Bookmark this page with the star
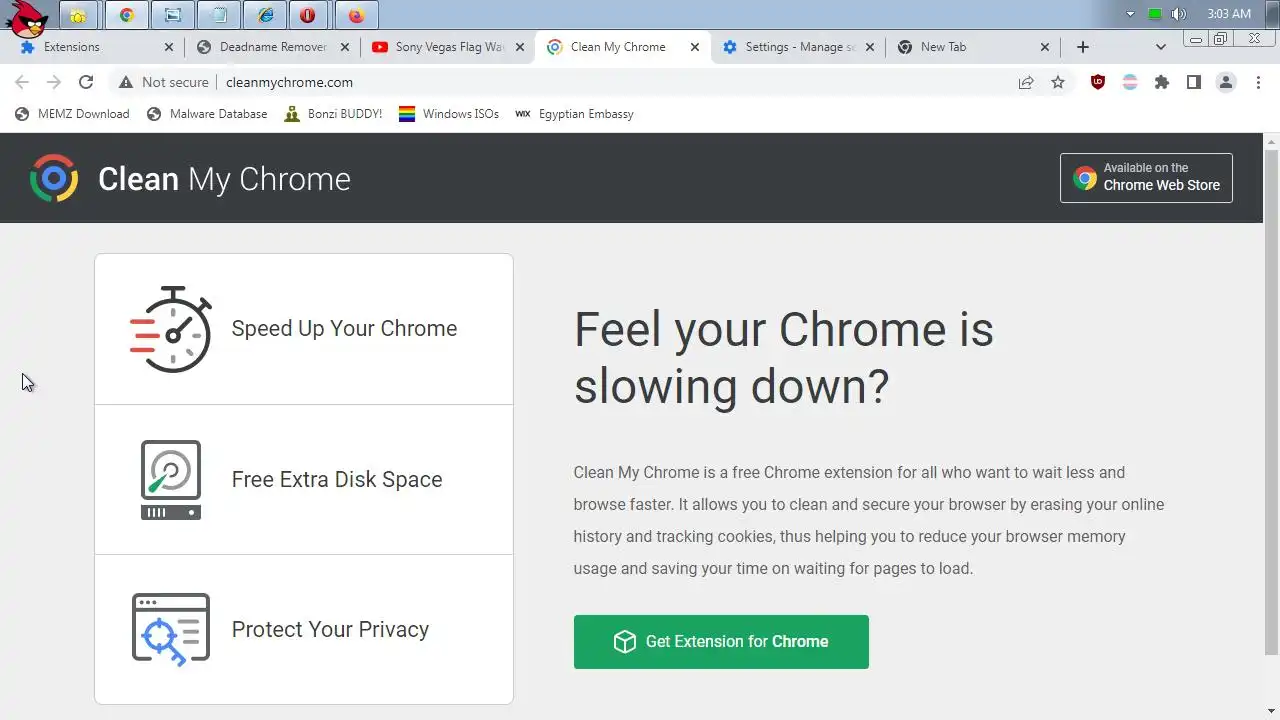The image size is (1280, 720). point(1058,83)
